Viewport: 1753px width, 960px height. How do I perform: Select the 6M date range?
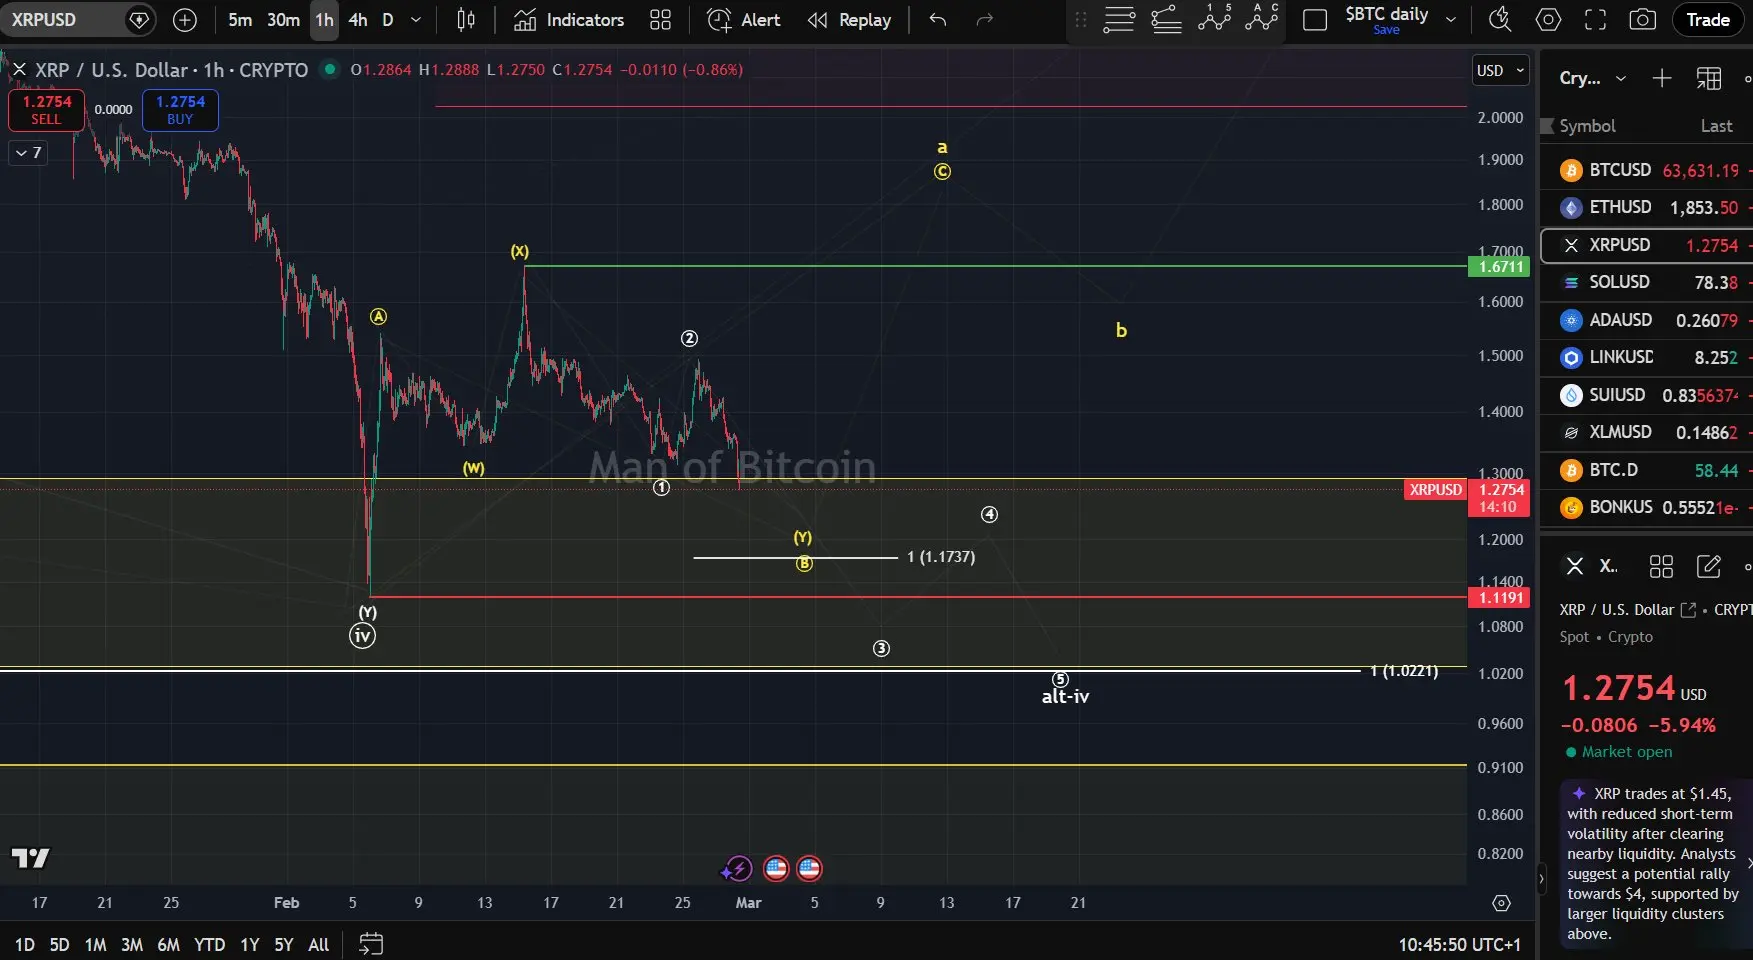[169, 945]
